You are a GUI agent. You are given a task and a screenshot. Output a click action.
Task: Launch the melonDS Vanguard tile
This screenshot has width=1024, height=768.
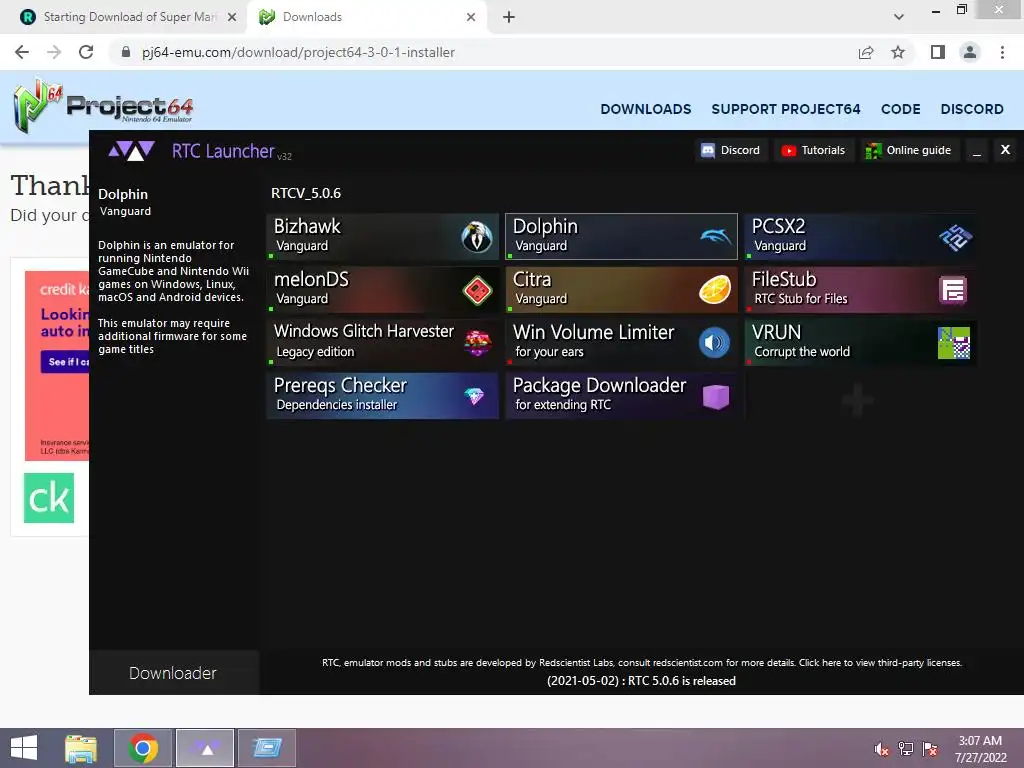pos(383,289)
